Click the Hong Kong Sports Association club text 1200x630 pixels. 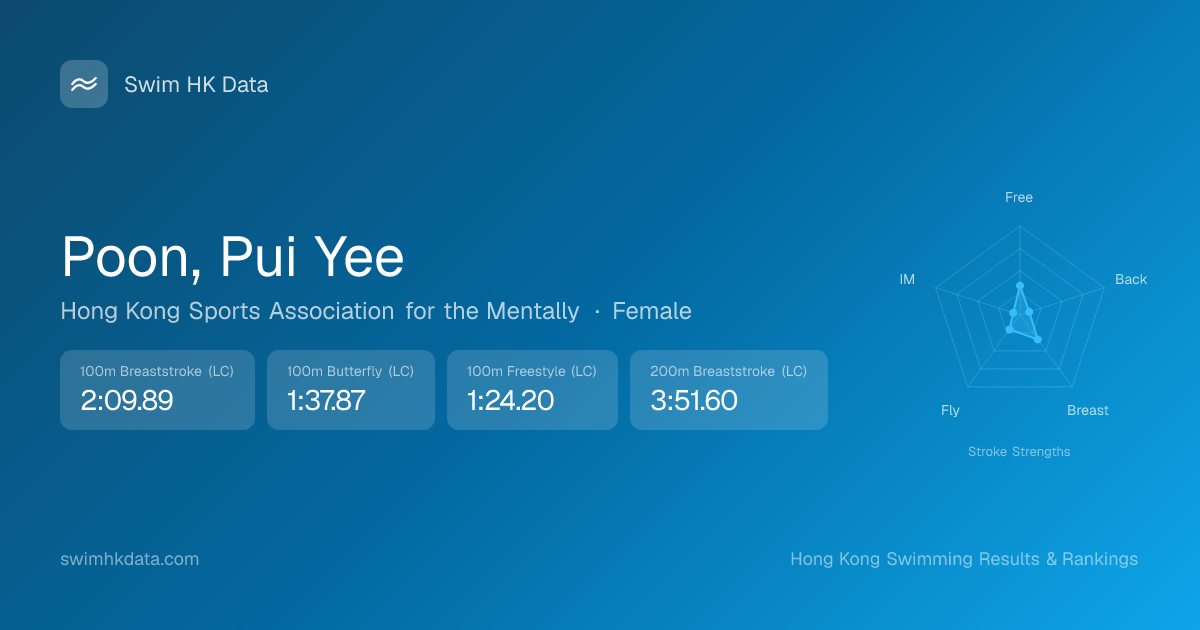(x=319, y=311)
